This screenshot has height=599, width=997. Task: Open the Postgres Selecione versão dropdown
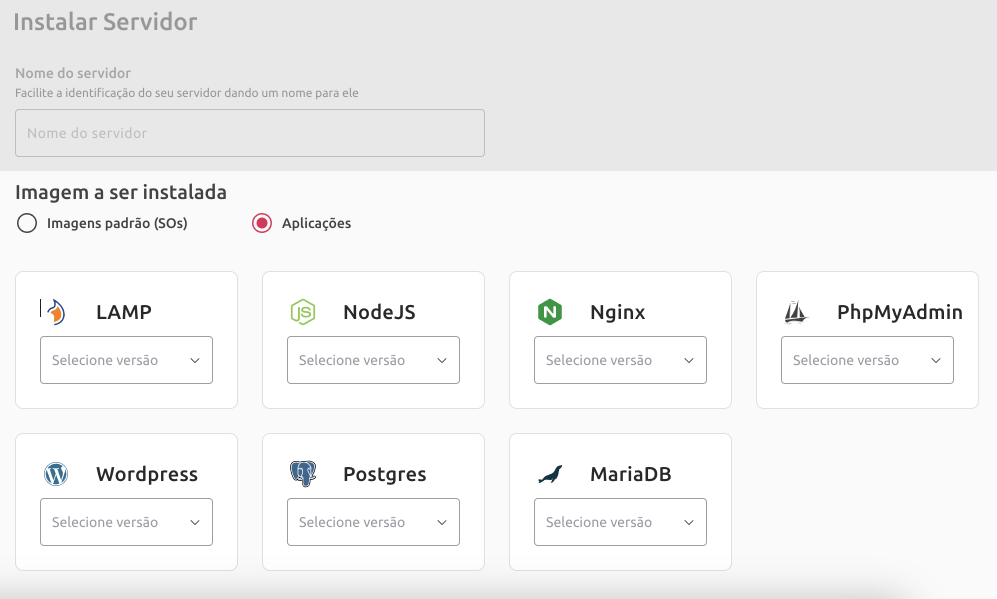coord(373,522)
